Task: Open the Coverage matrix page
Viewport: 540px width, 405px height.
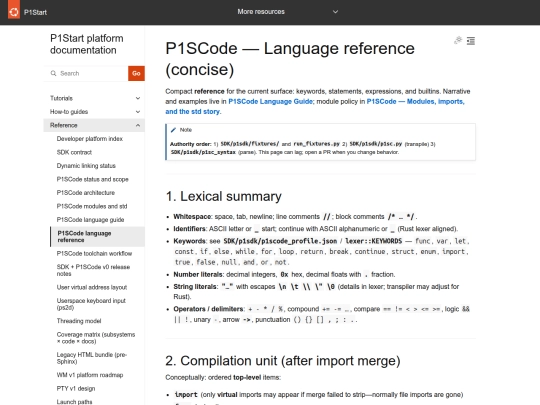Action: 96,338
